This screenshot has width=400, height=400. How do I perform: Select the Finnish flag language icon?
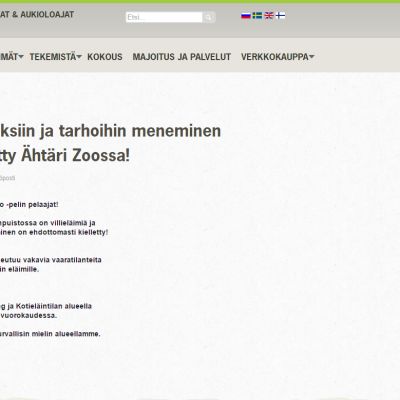tap(280, 16)
